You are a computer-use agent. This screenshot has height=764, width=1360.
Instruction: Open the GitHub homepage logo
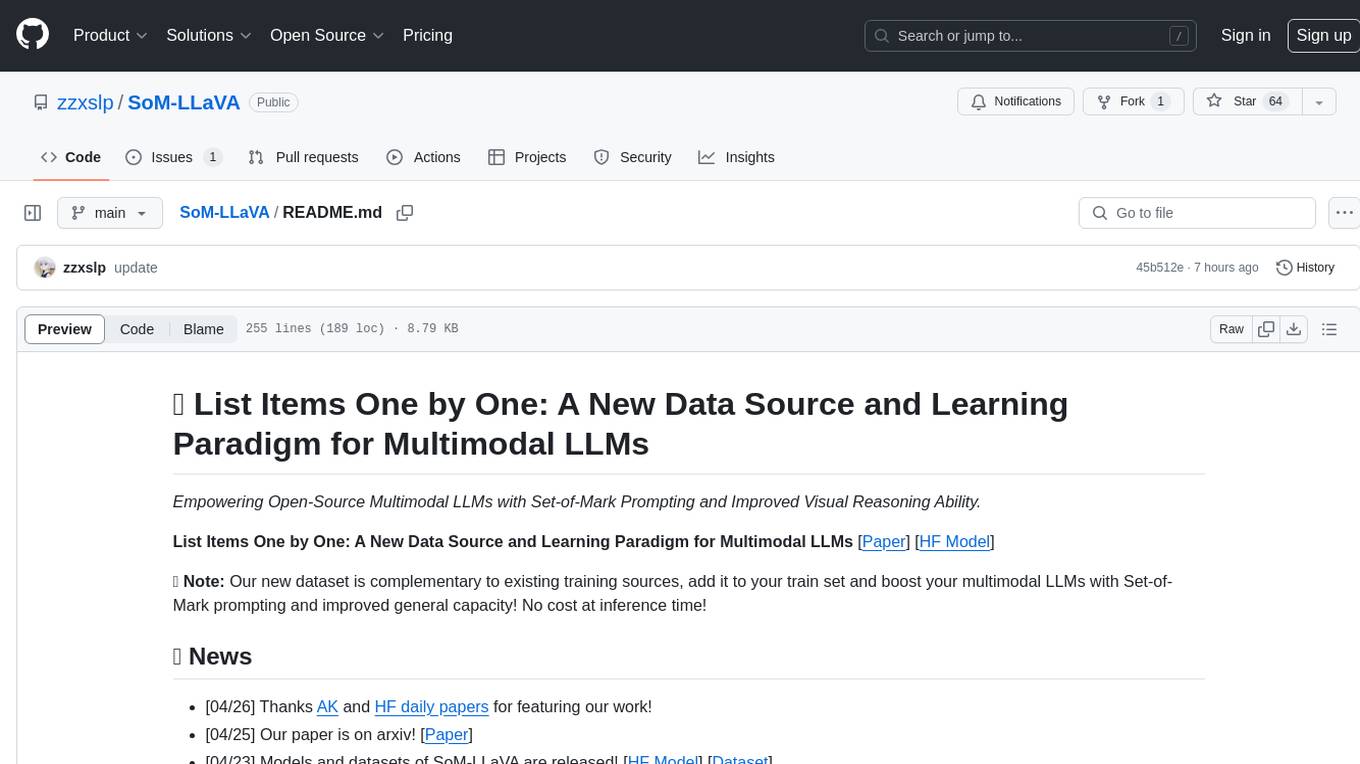click(32, 35)
